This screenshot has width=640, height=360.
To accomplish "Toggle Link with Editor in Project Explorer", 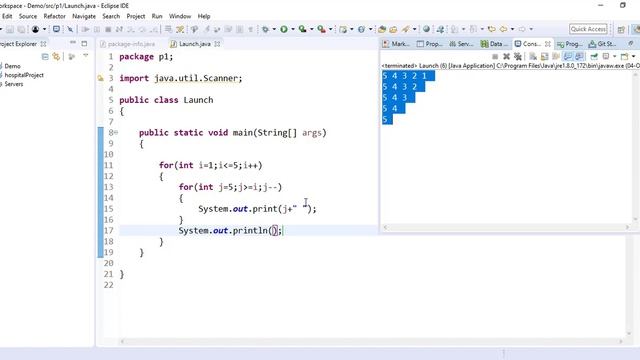I will tap(56, 56).
